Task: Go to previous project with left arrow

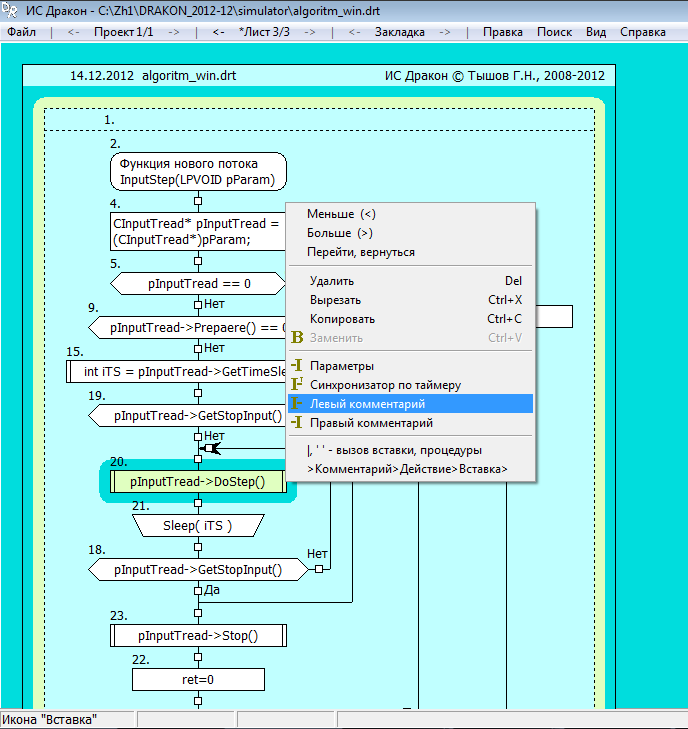Action: tap(74, 32)
